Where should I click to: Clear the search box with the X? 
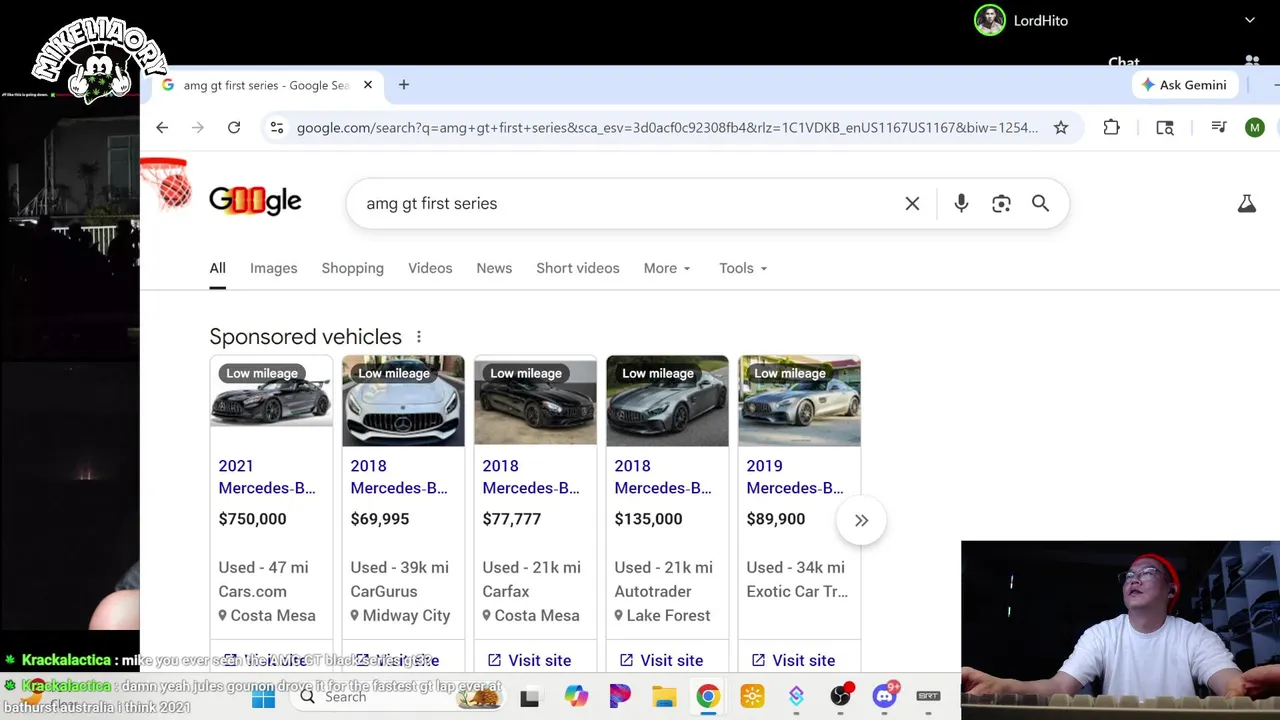[912, 203]
